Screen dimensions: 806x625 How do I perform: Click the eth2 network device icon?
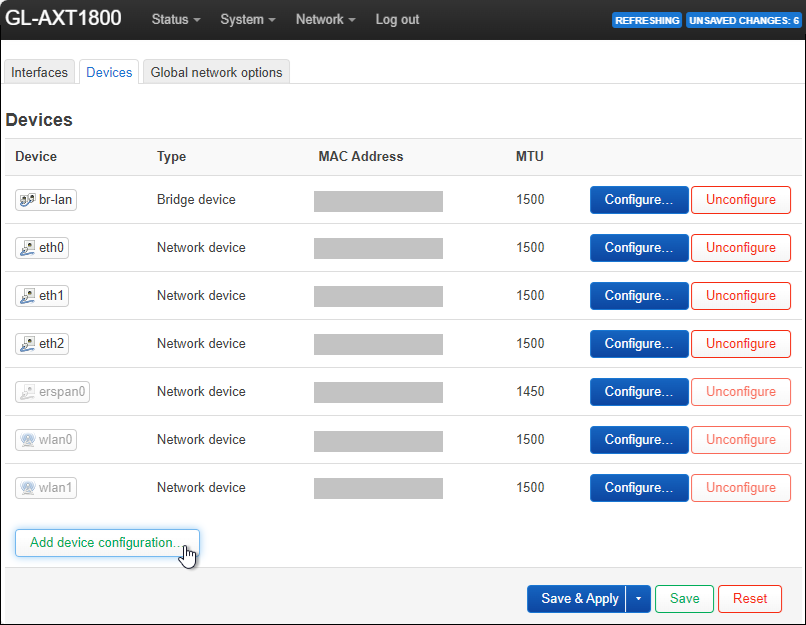pos(27,344)
